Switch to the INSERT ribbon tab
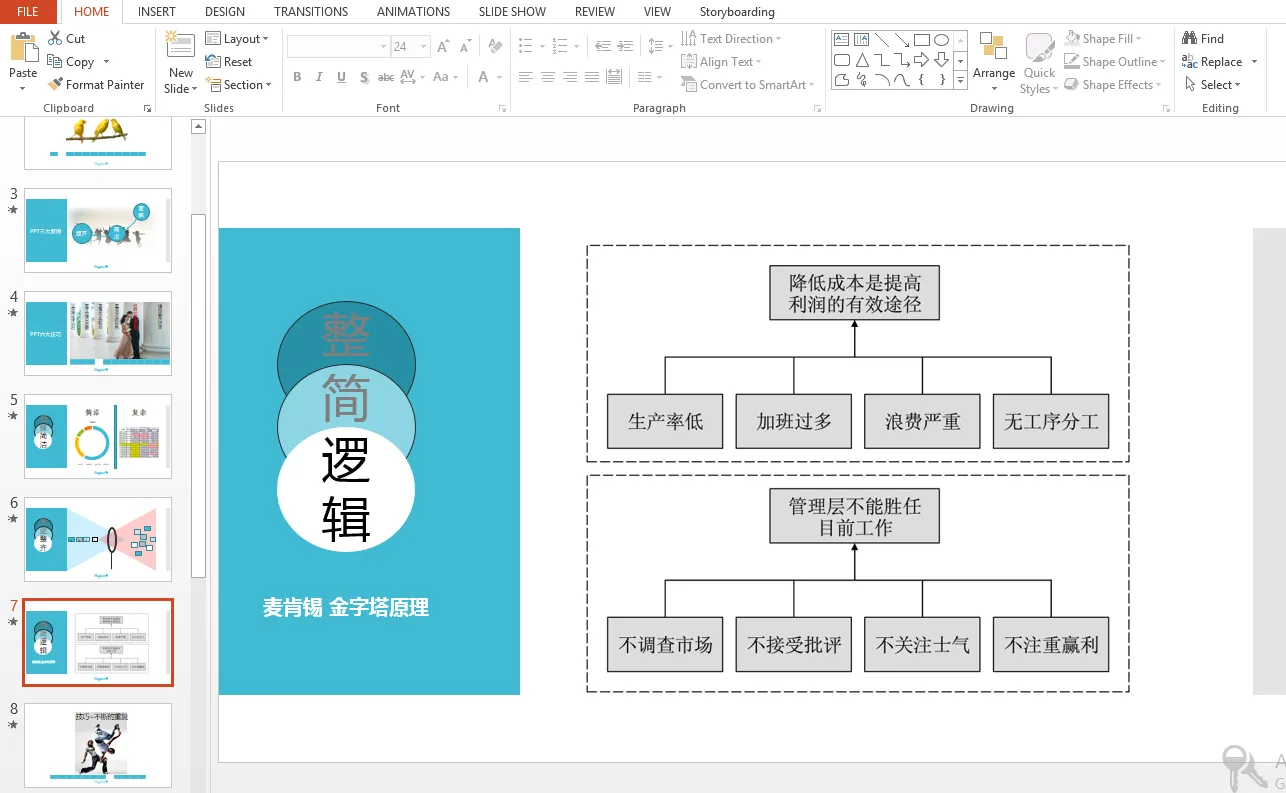This screenshot has width=1286, height=793. pos(156,12)
